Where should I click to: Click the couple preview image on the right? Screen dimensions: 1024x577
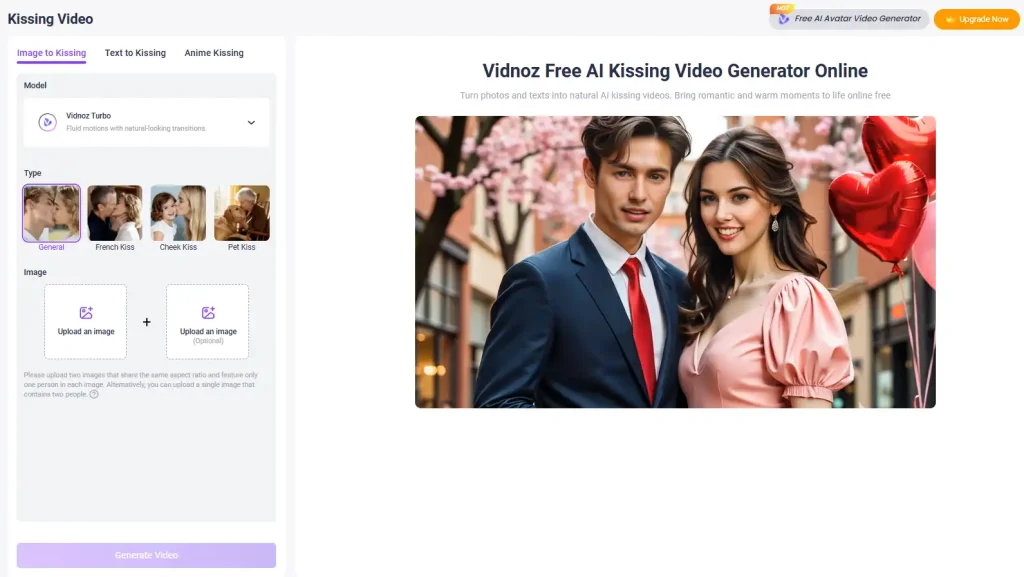[x=675, y=262]
